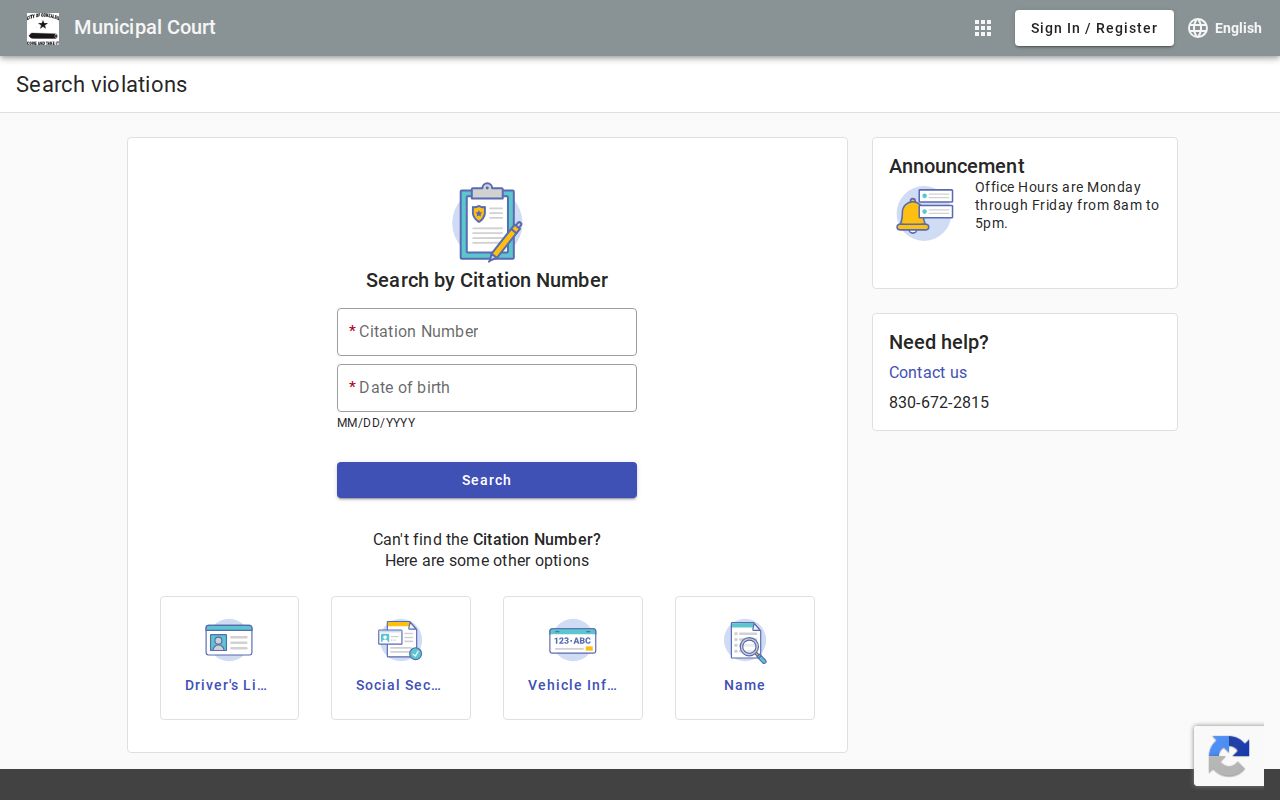Search by Name option
Screen dimensions: 1280x800
click(745, 658)
